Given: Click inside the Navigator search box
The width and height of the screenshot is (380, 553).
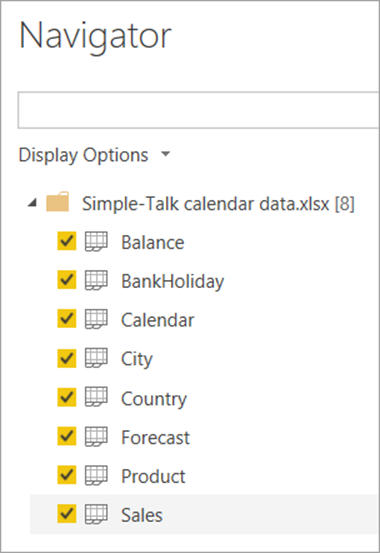Looking at the screenshot, I should tap(199, 110).
